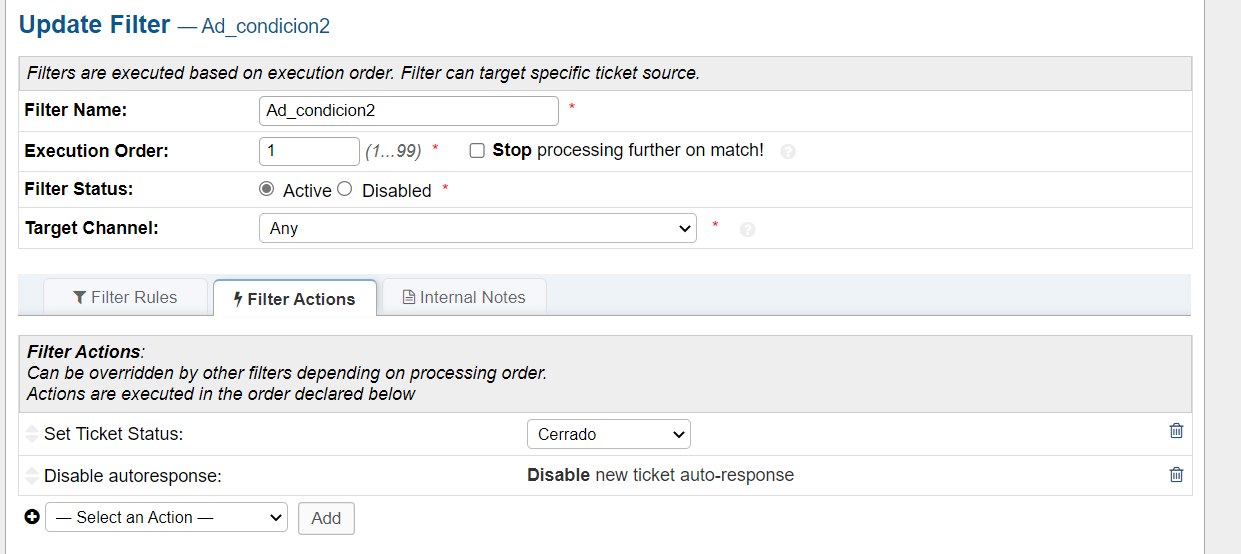Open help tip beside Target Channel
Viewport: 1241px width, 554px height.
(747, 229)
